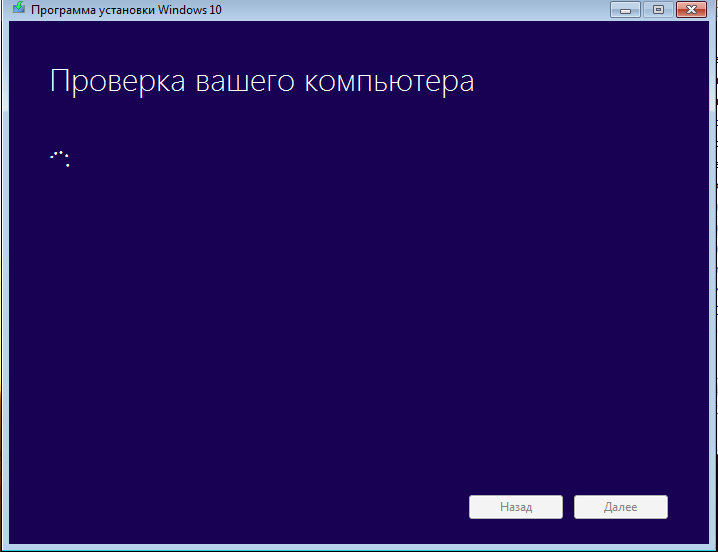Viewport: 718px width, 552px height.
Task: Click the Далее button
Action: click(x=620, y=507)
